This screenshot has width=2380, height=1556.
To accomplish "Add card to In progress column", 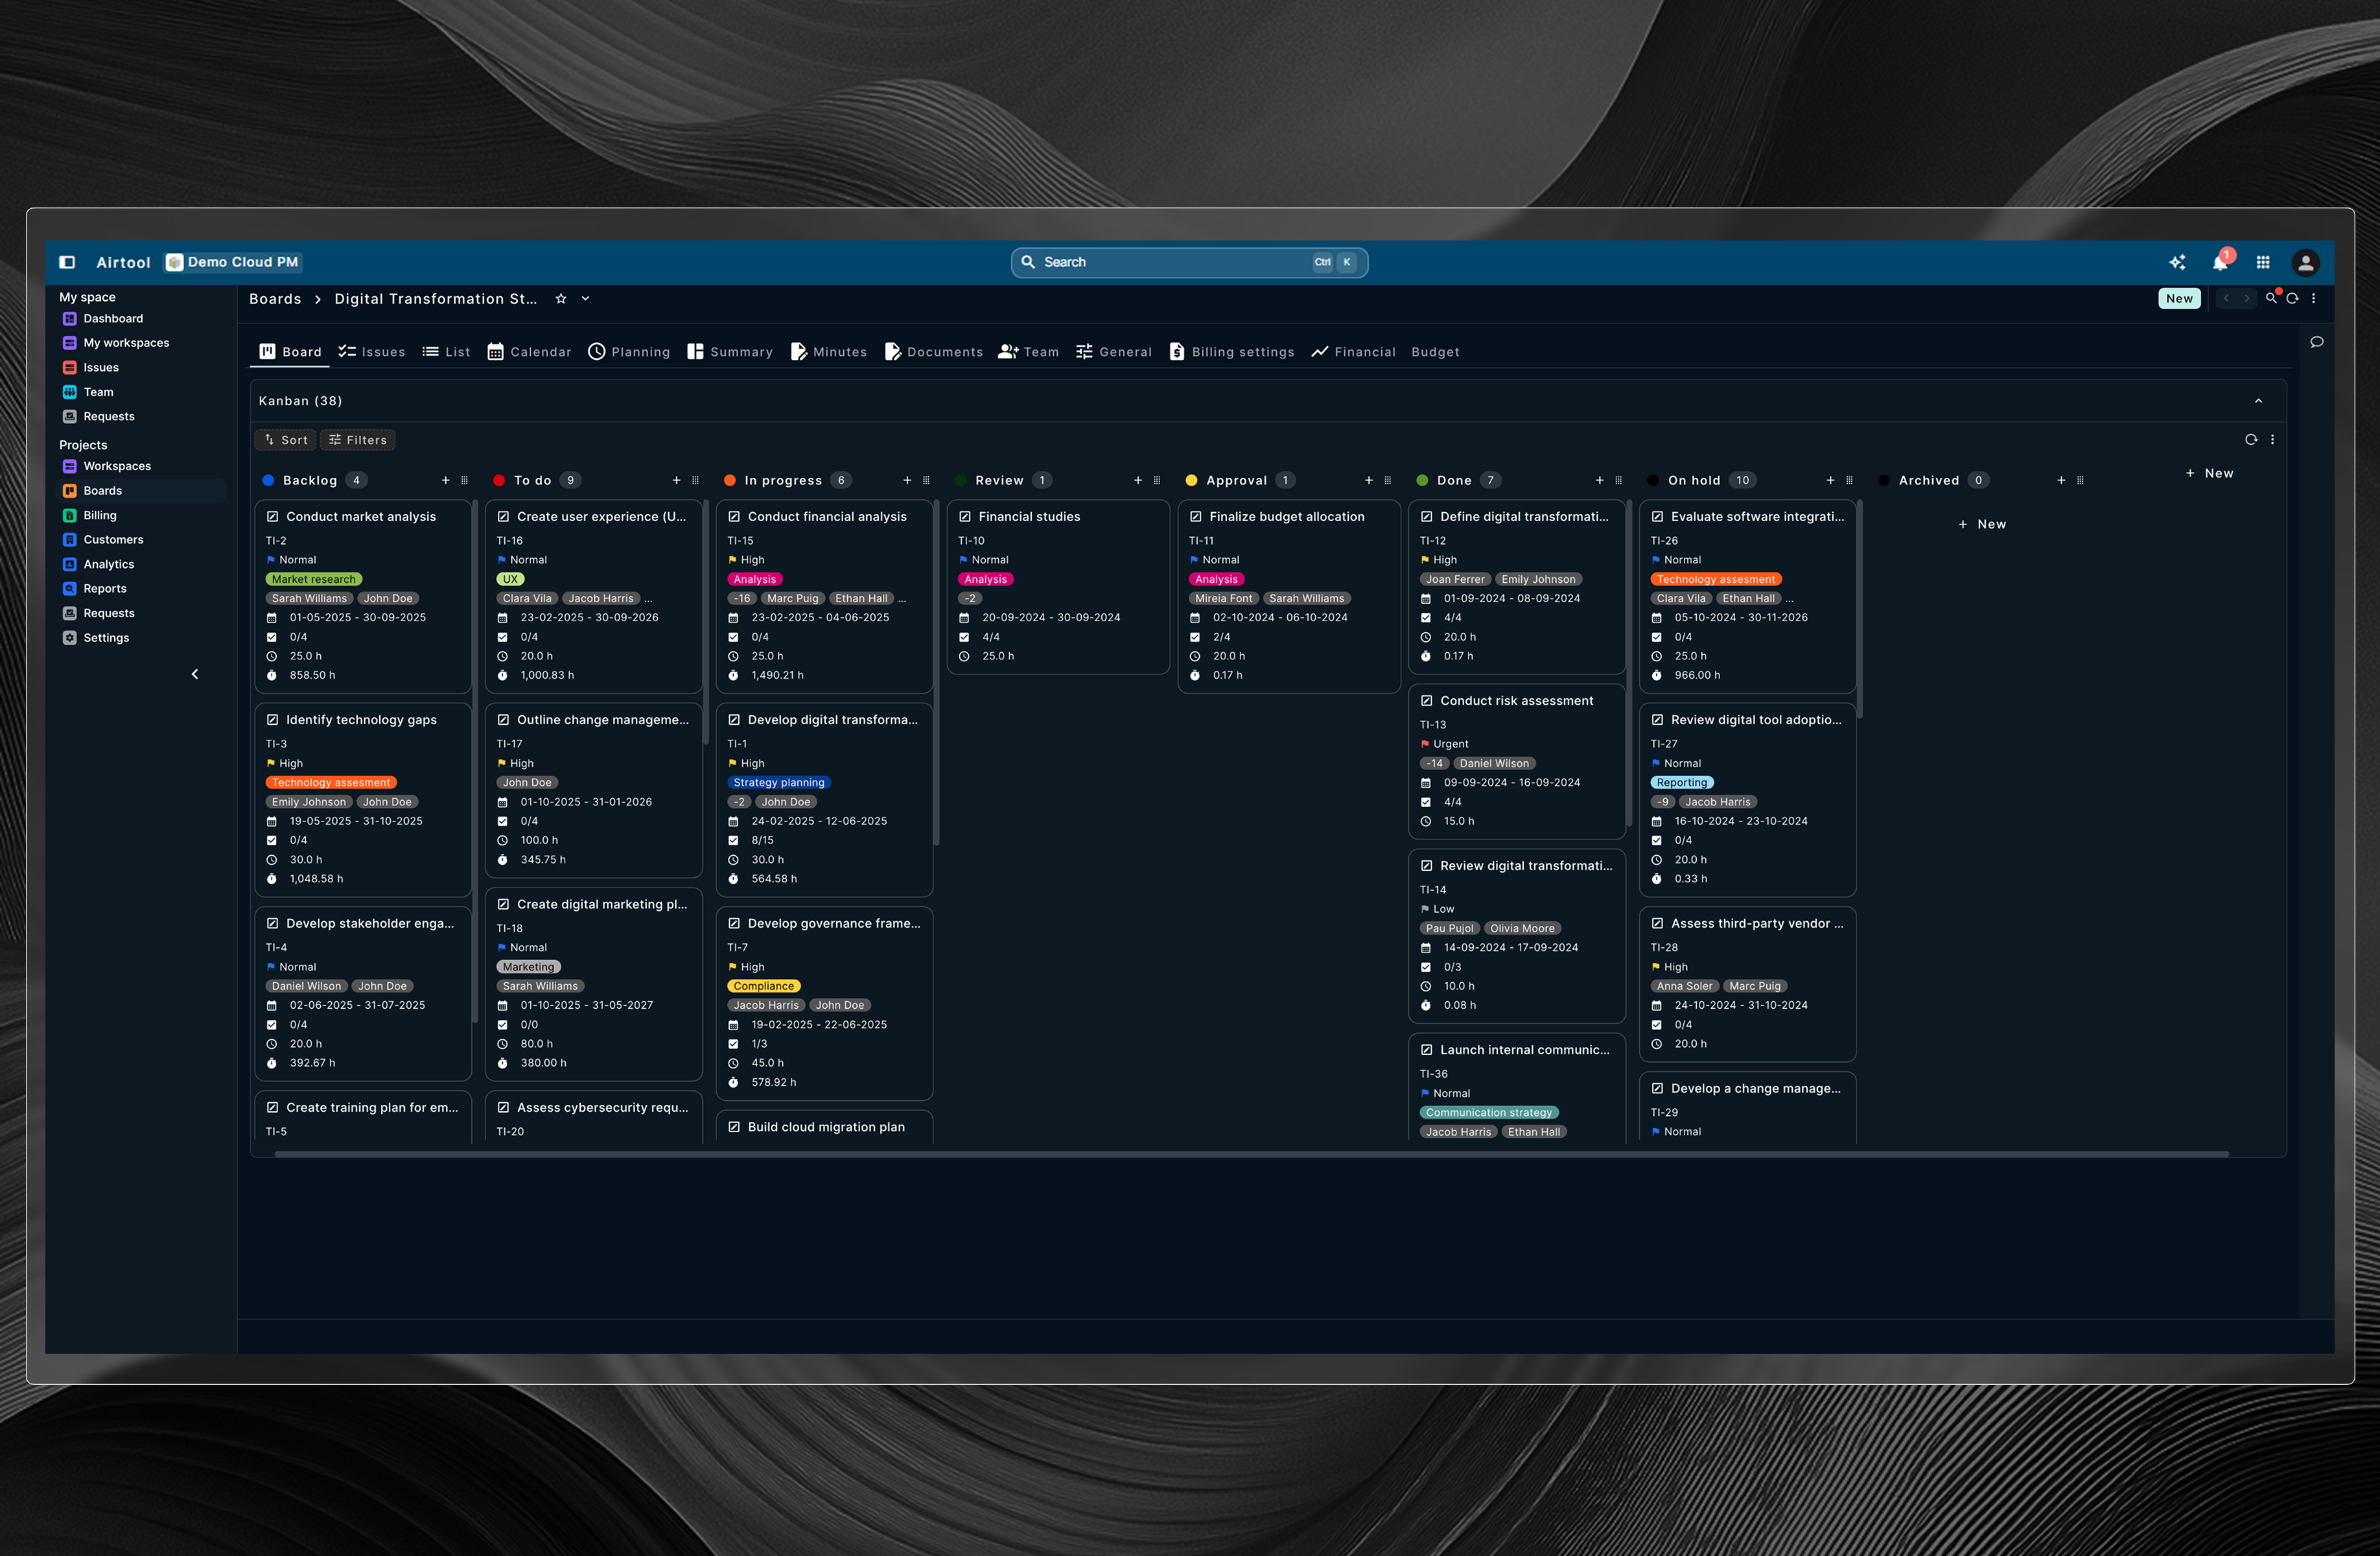I will (907, 480).
